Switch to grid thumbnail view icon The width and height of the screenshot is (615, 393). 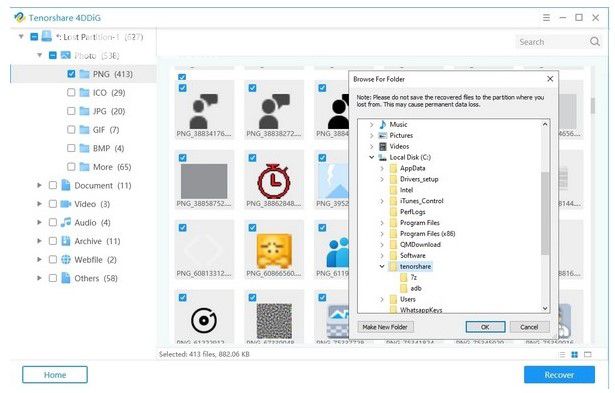pos(574,355)
